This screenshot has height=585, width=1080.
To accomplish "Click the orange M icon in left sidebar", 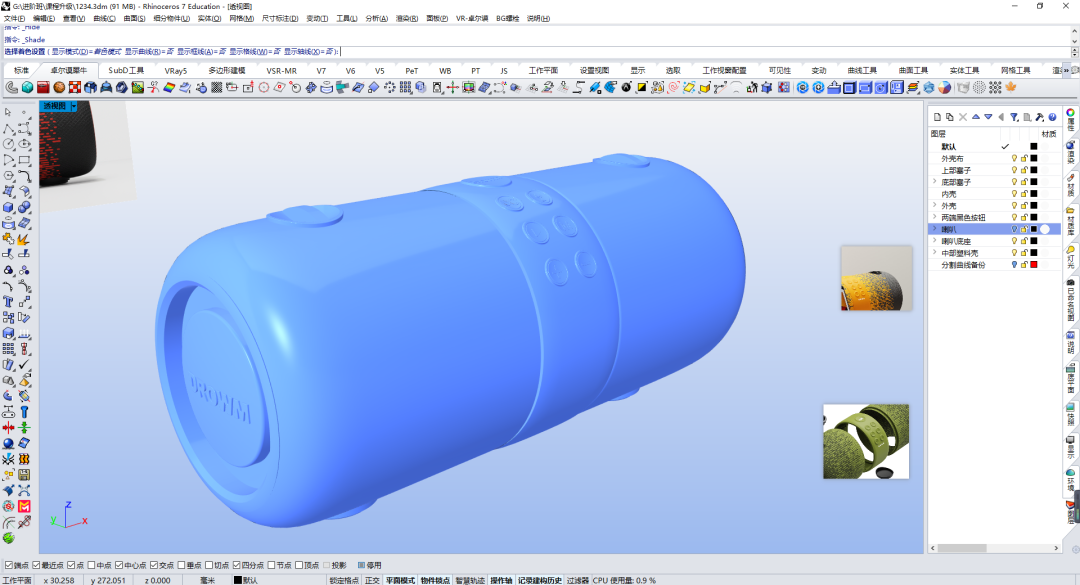I will pyautogui.click(x=24, y=506).
